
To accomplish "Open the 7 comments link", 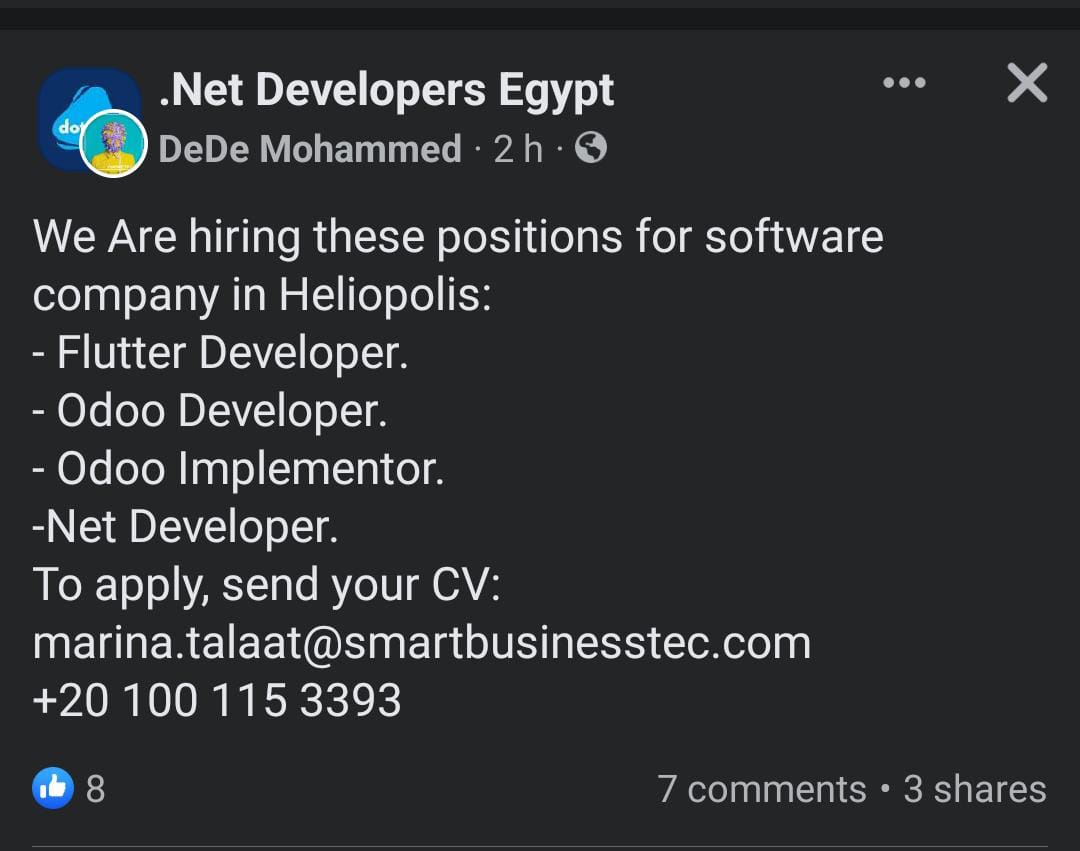I will click(761, 789).
